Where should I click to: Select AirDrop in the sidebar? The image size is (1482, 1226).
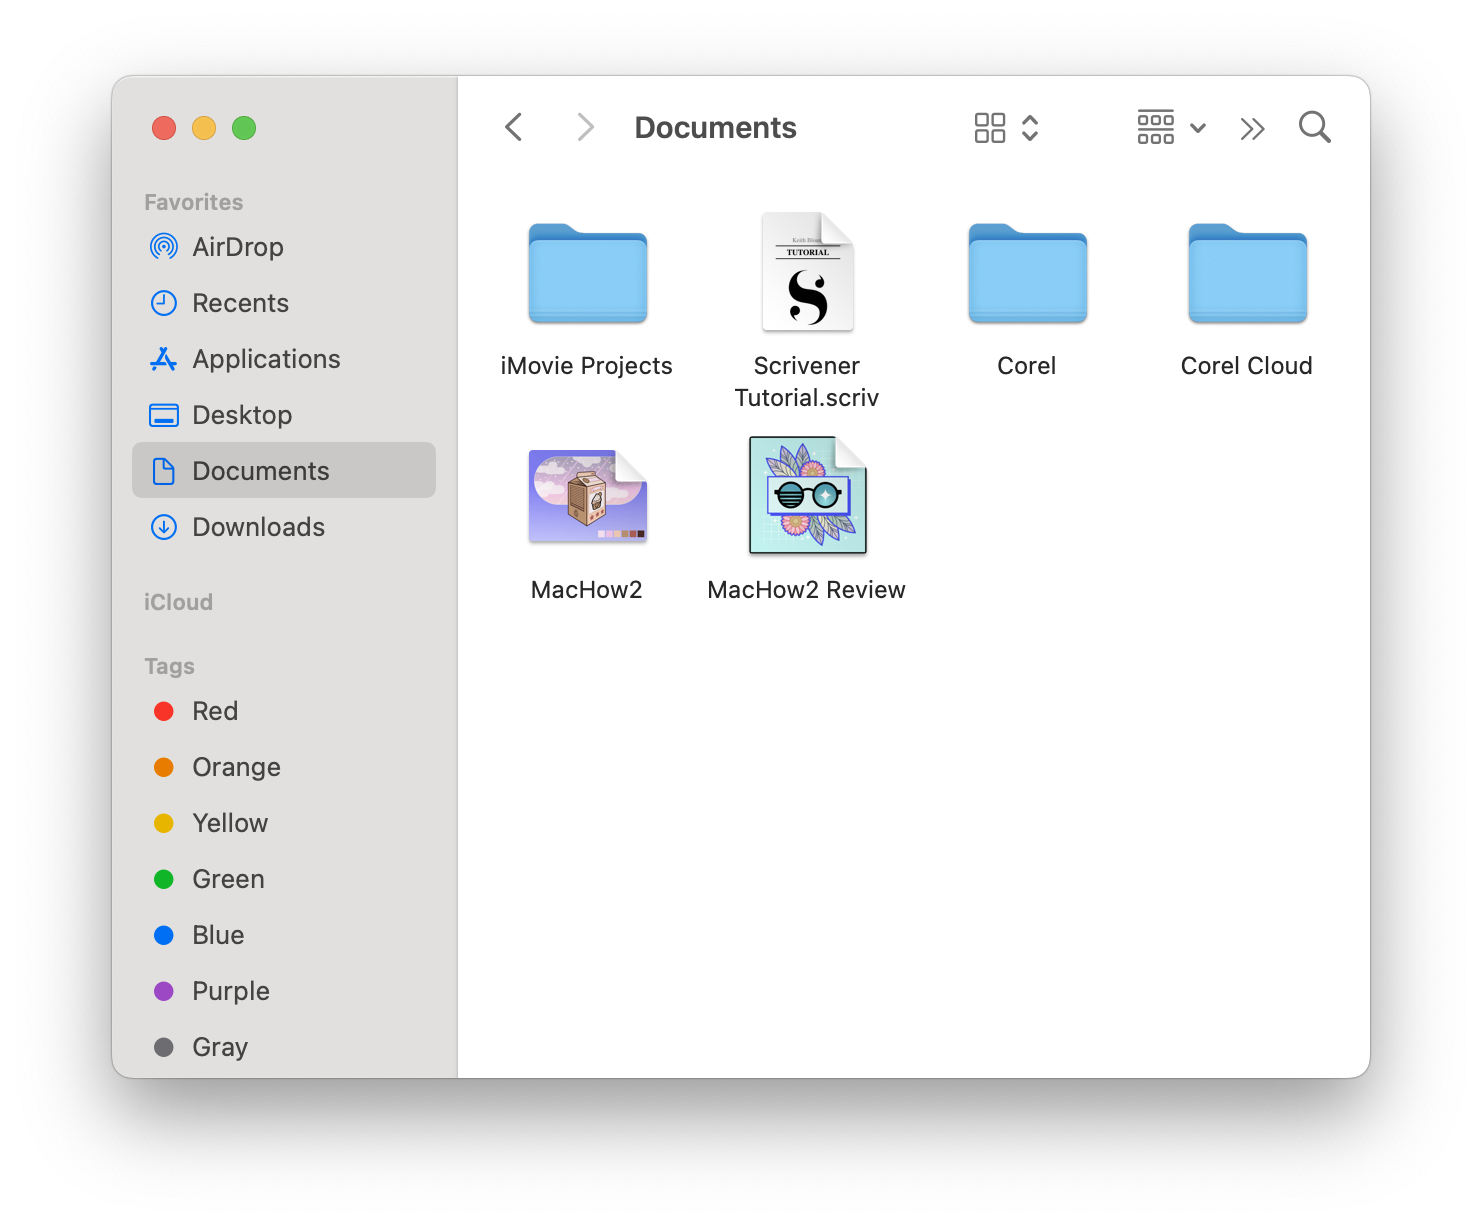[x=237, y=247]
